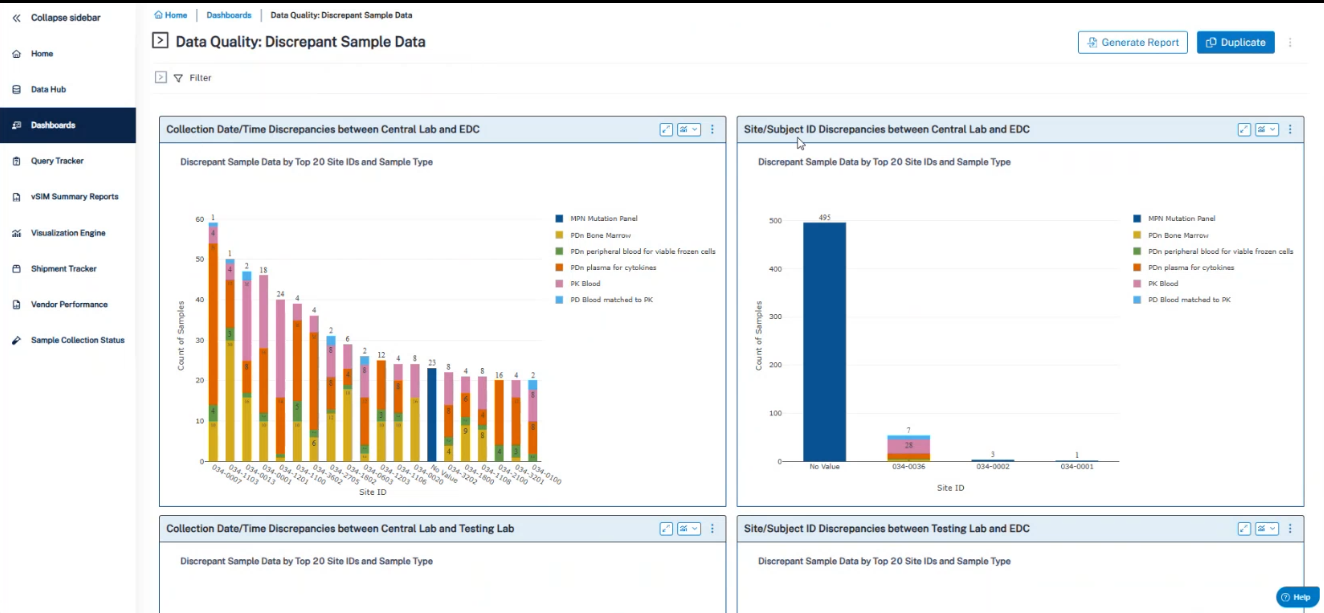Open the Help button
This screenshot has width=1324, height=613.
pos(1298,597)
